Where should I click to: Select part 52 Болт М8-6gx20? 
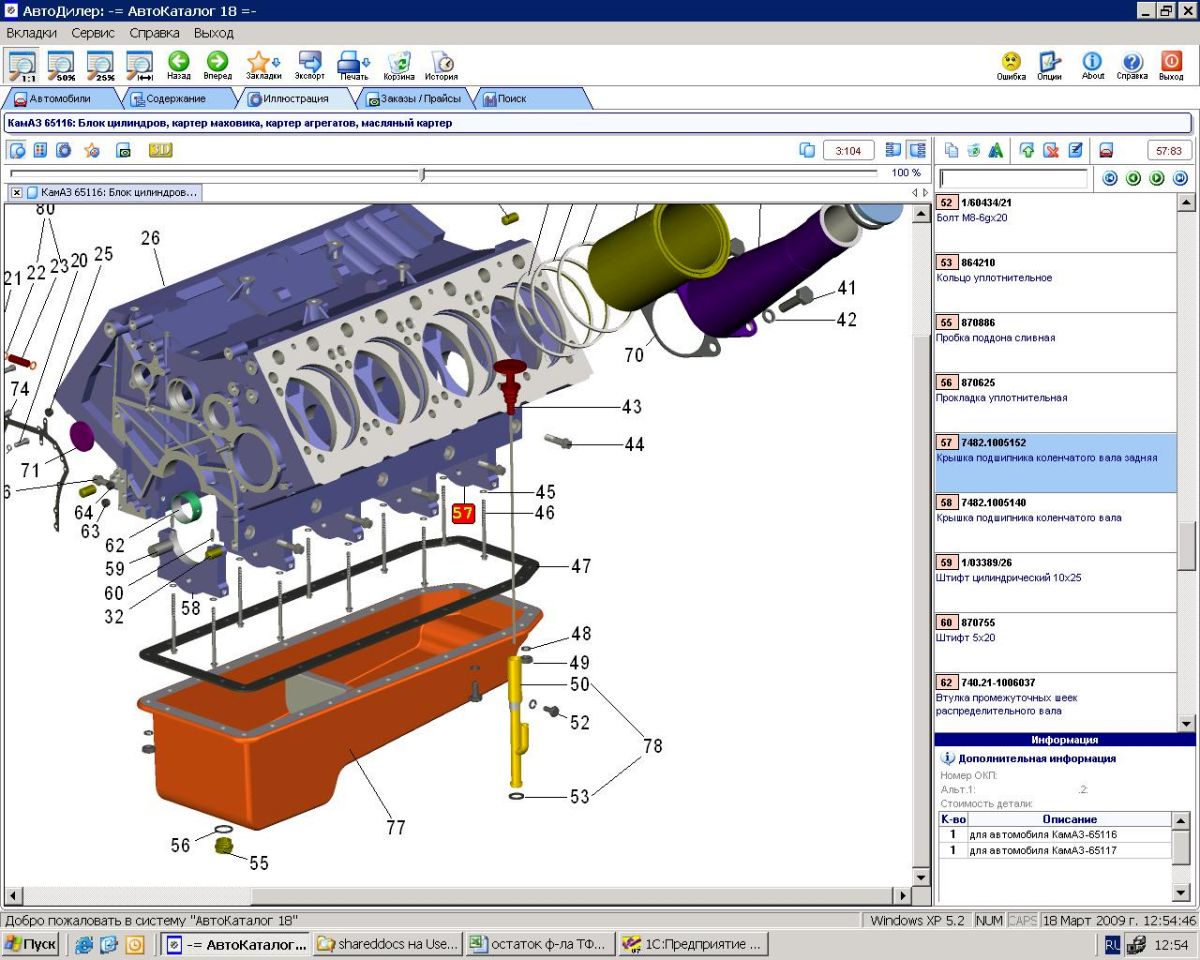pos(1056,223)
